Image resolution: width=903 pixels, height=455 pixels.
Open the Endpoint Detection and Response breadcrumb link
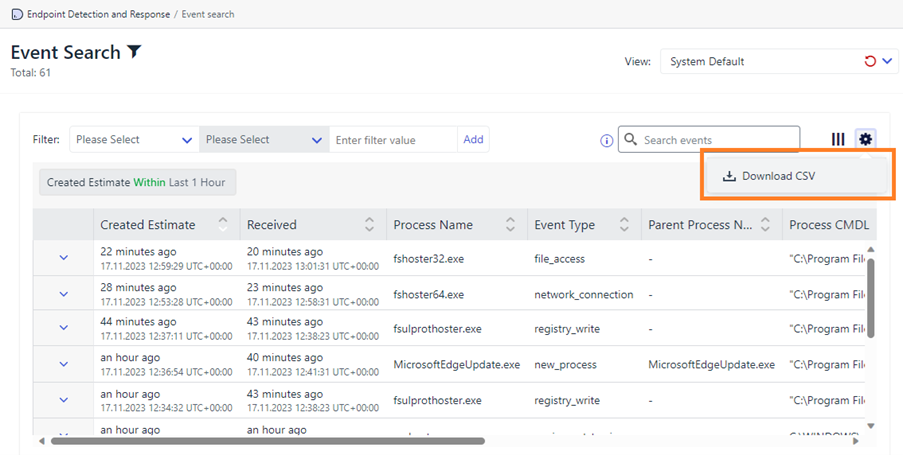(98, 14)
